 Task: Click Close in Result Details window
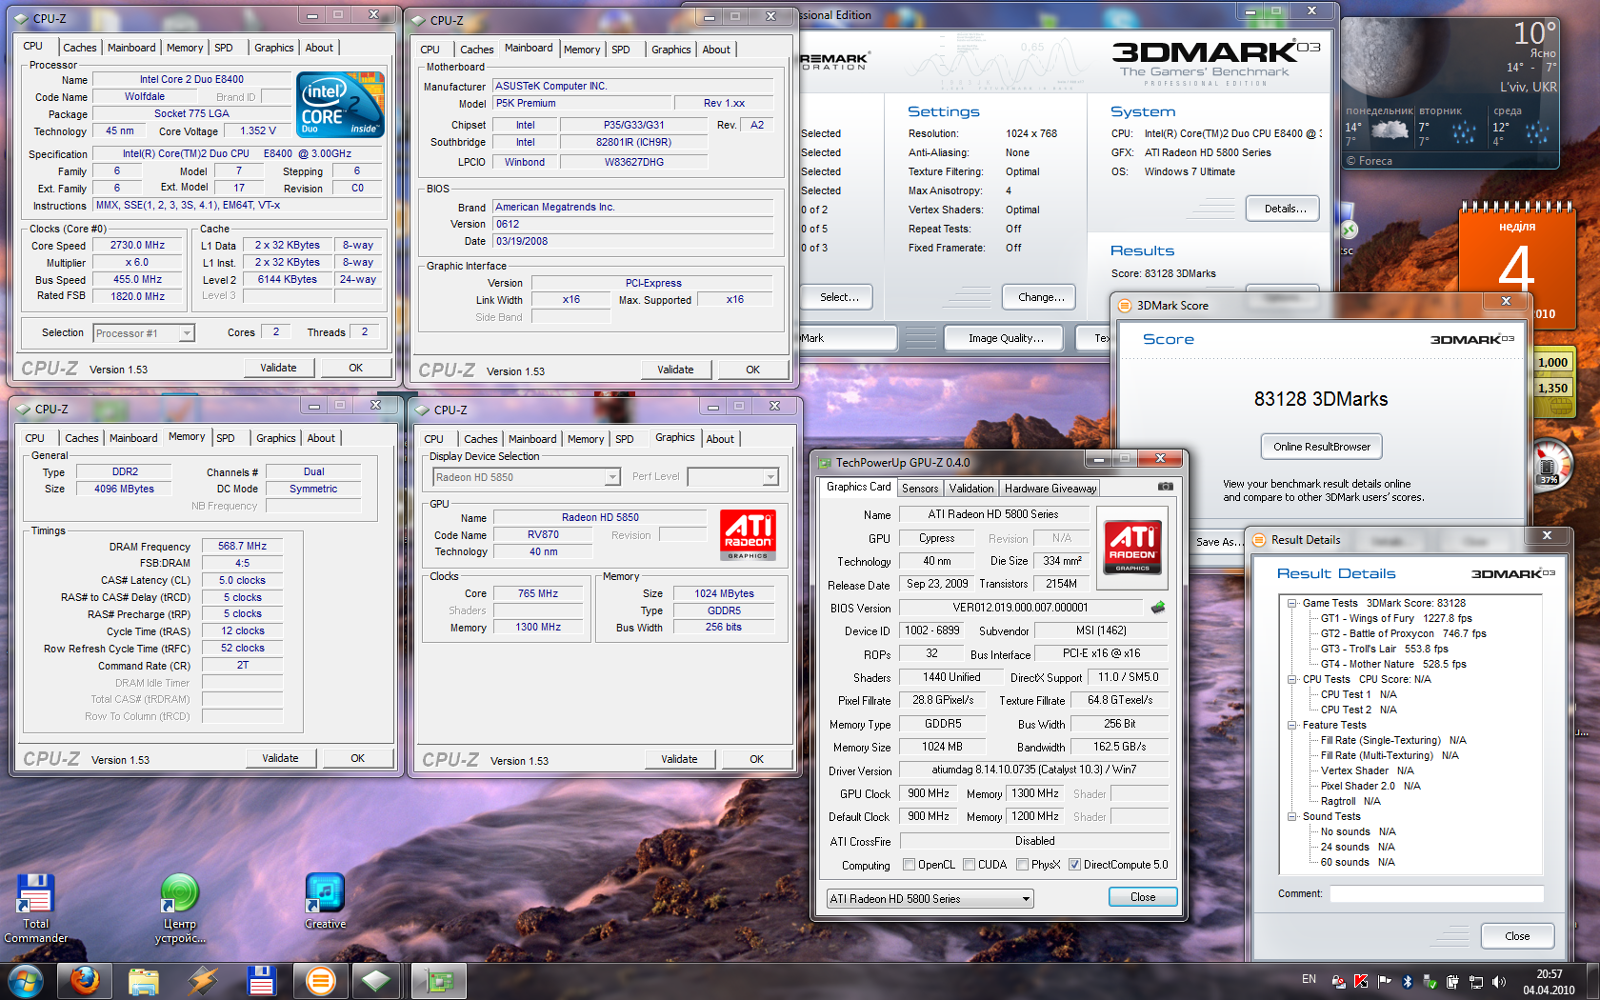coord(1517,936)
